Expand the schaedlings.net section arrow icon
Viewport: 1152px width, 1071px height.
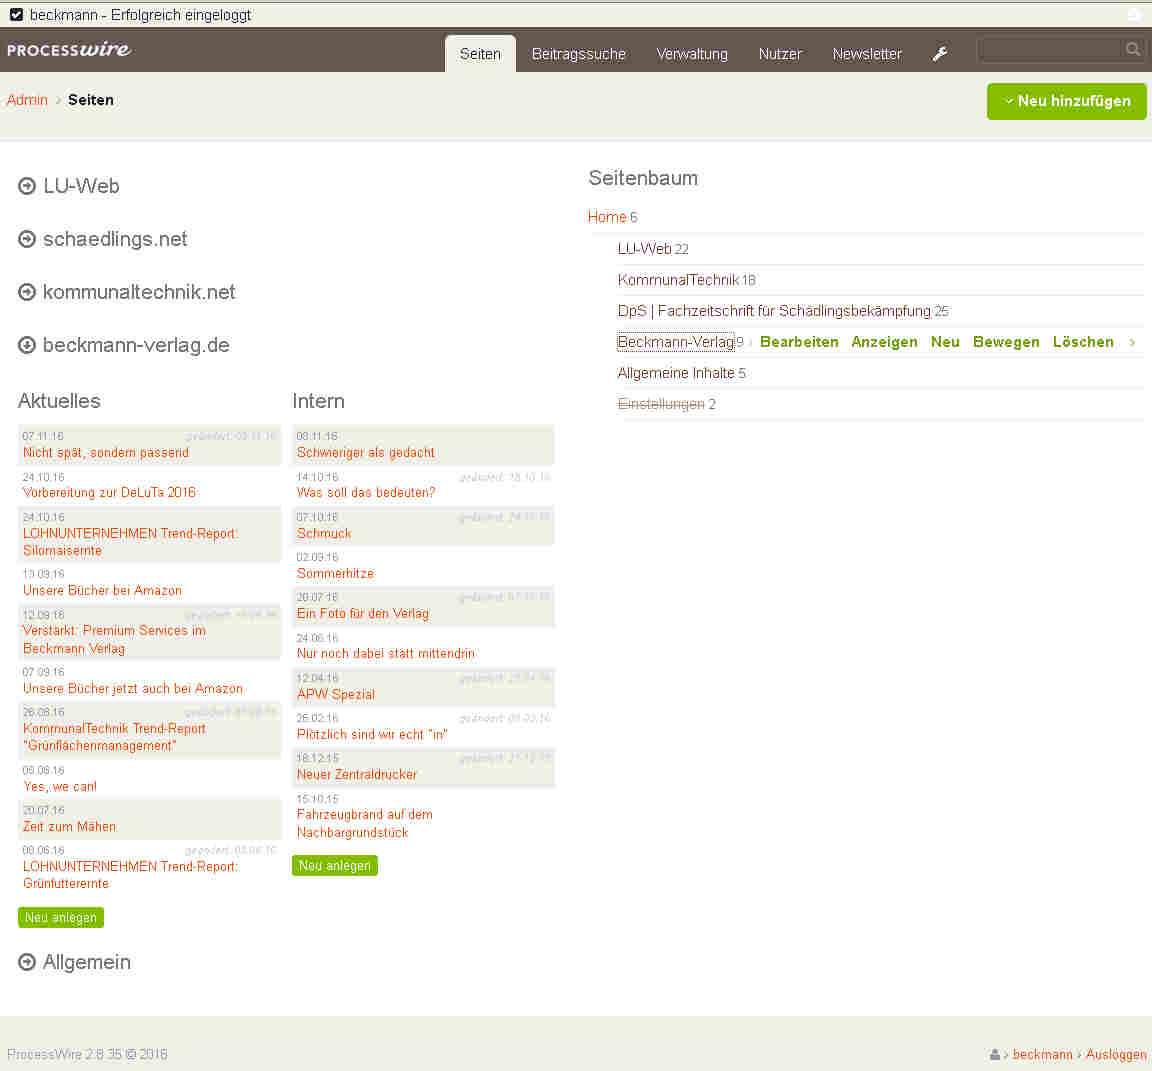pyautogui.click(x=26, y=239)
